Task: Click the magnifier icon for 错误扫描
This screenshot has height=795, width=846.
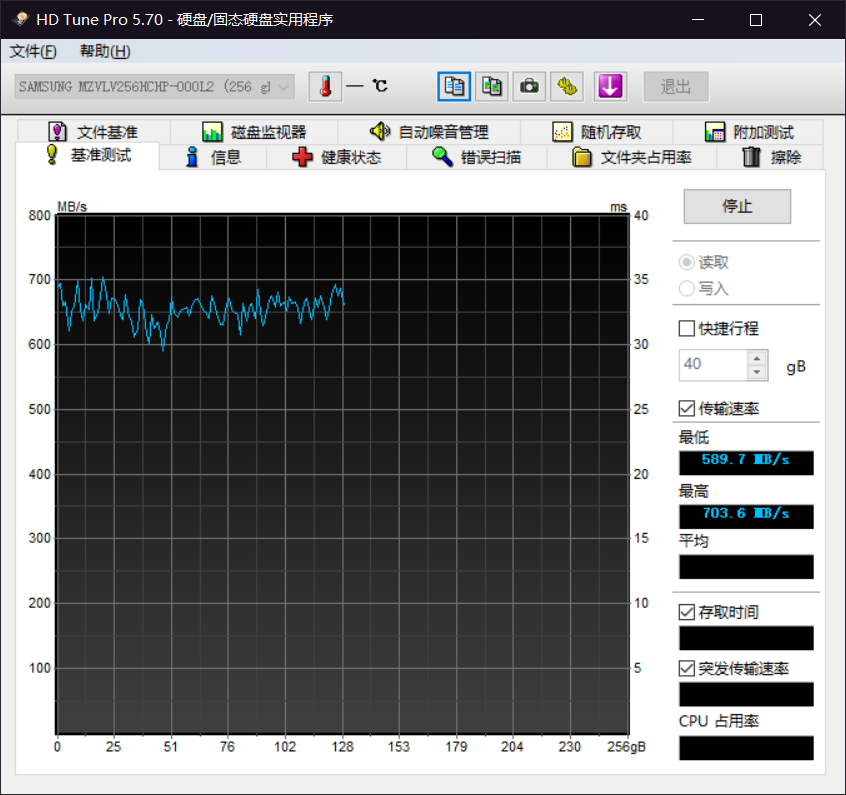Action: 442,157
